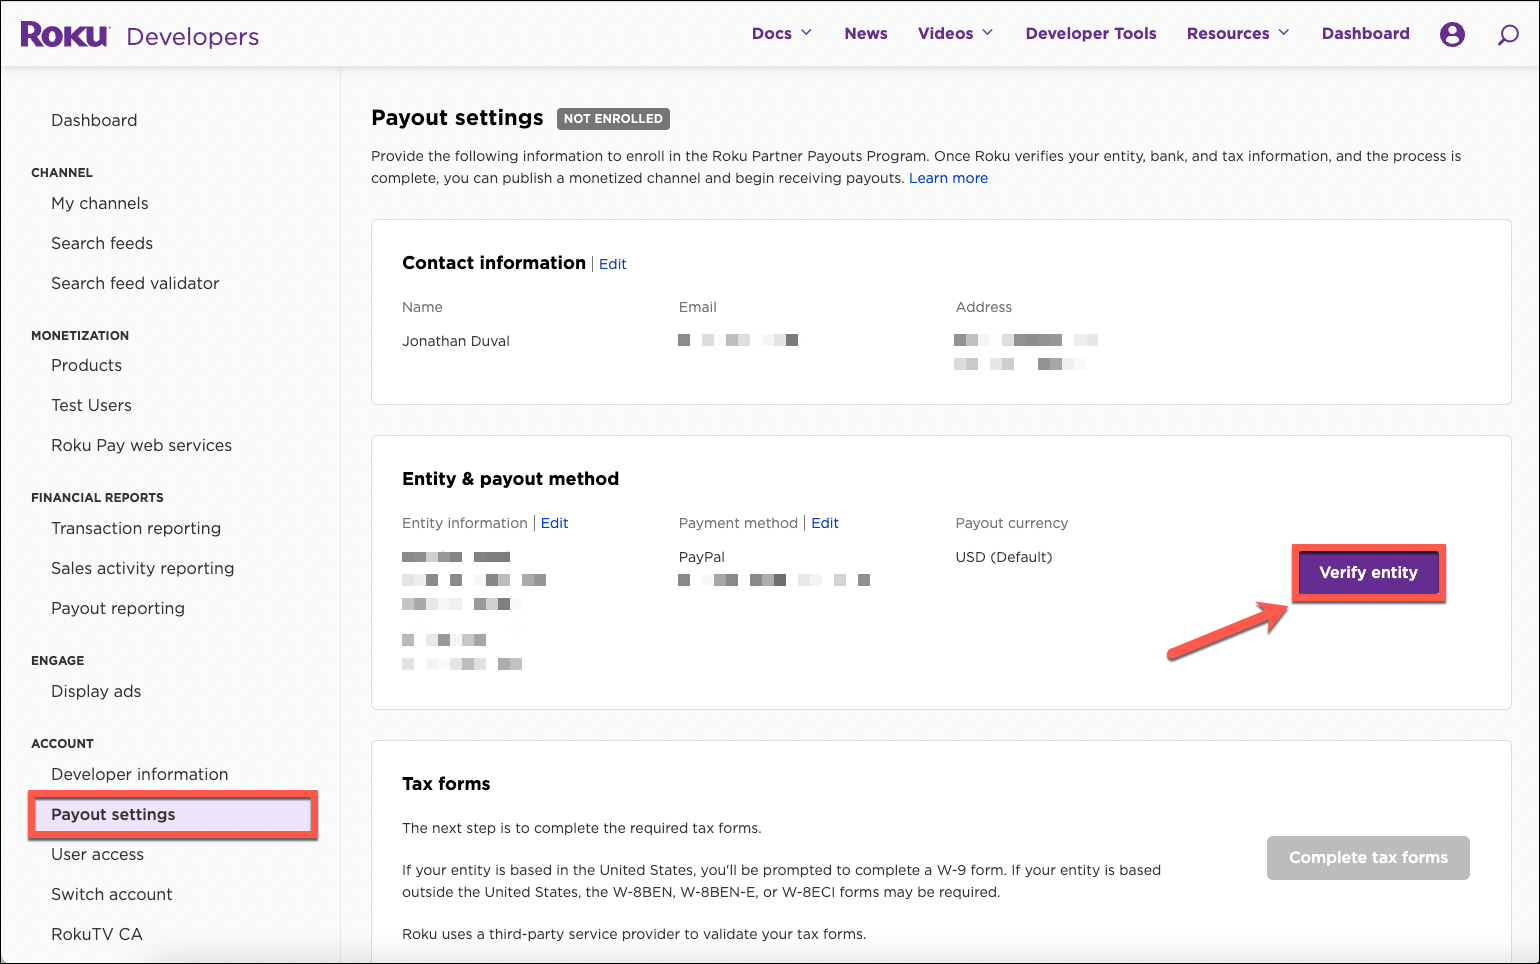Expand the Videos dropdown menu
The width and height of the screenshot is (1540, 964).
pyautogui.click(x=956, y=33)
